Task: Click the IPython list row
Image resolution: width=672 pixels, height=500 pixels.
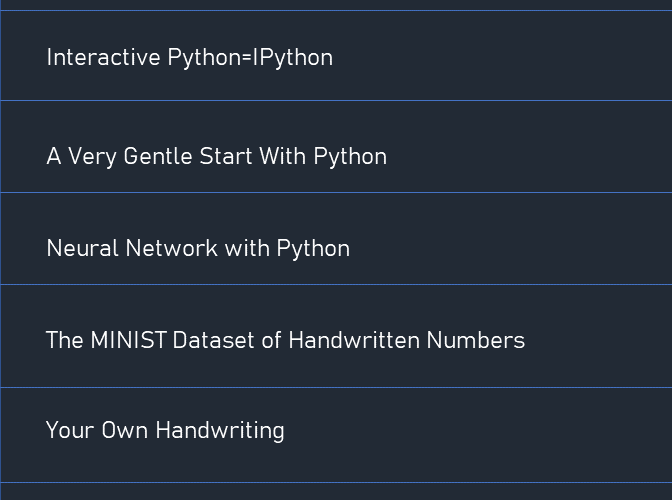Action: (x=189, y=57)
